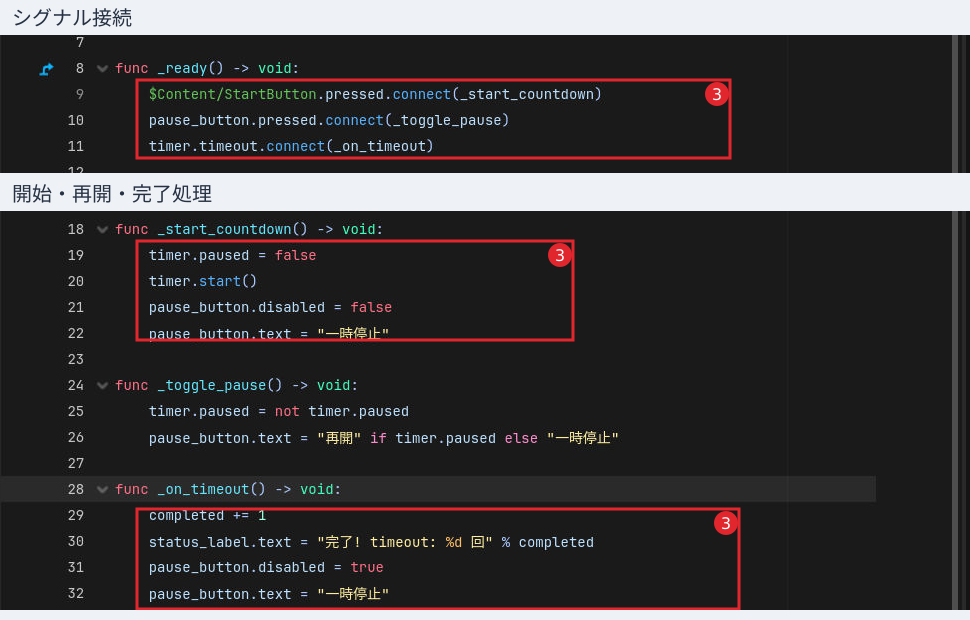Click line number 30 in the gutter
Screen dimensions: 970x620
tap(75, 541)
